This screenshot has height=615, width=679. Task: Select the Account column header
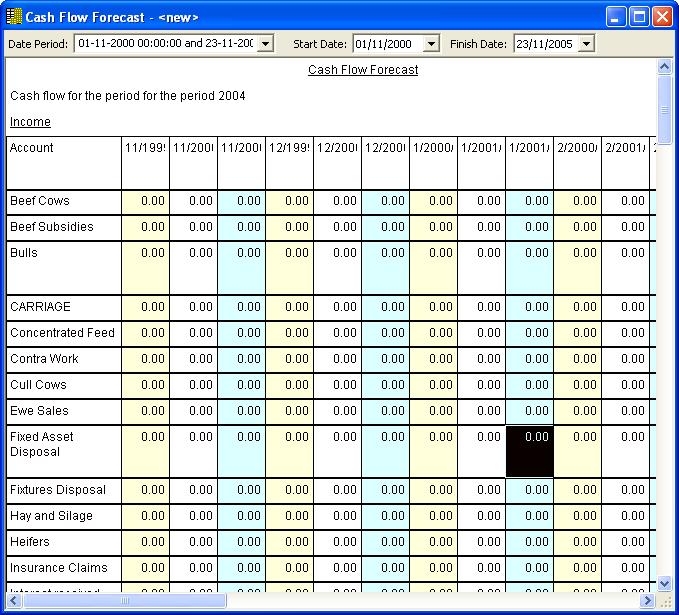64,163
